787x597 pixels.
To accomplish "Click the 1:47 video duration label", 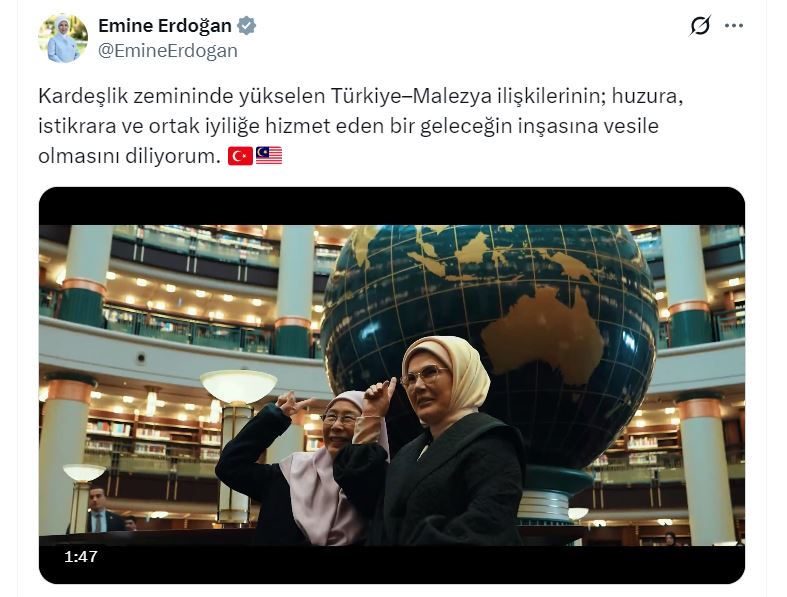I will pos(80,556).
